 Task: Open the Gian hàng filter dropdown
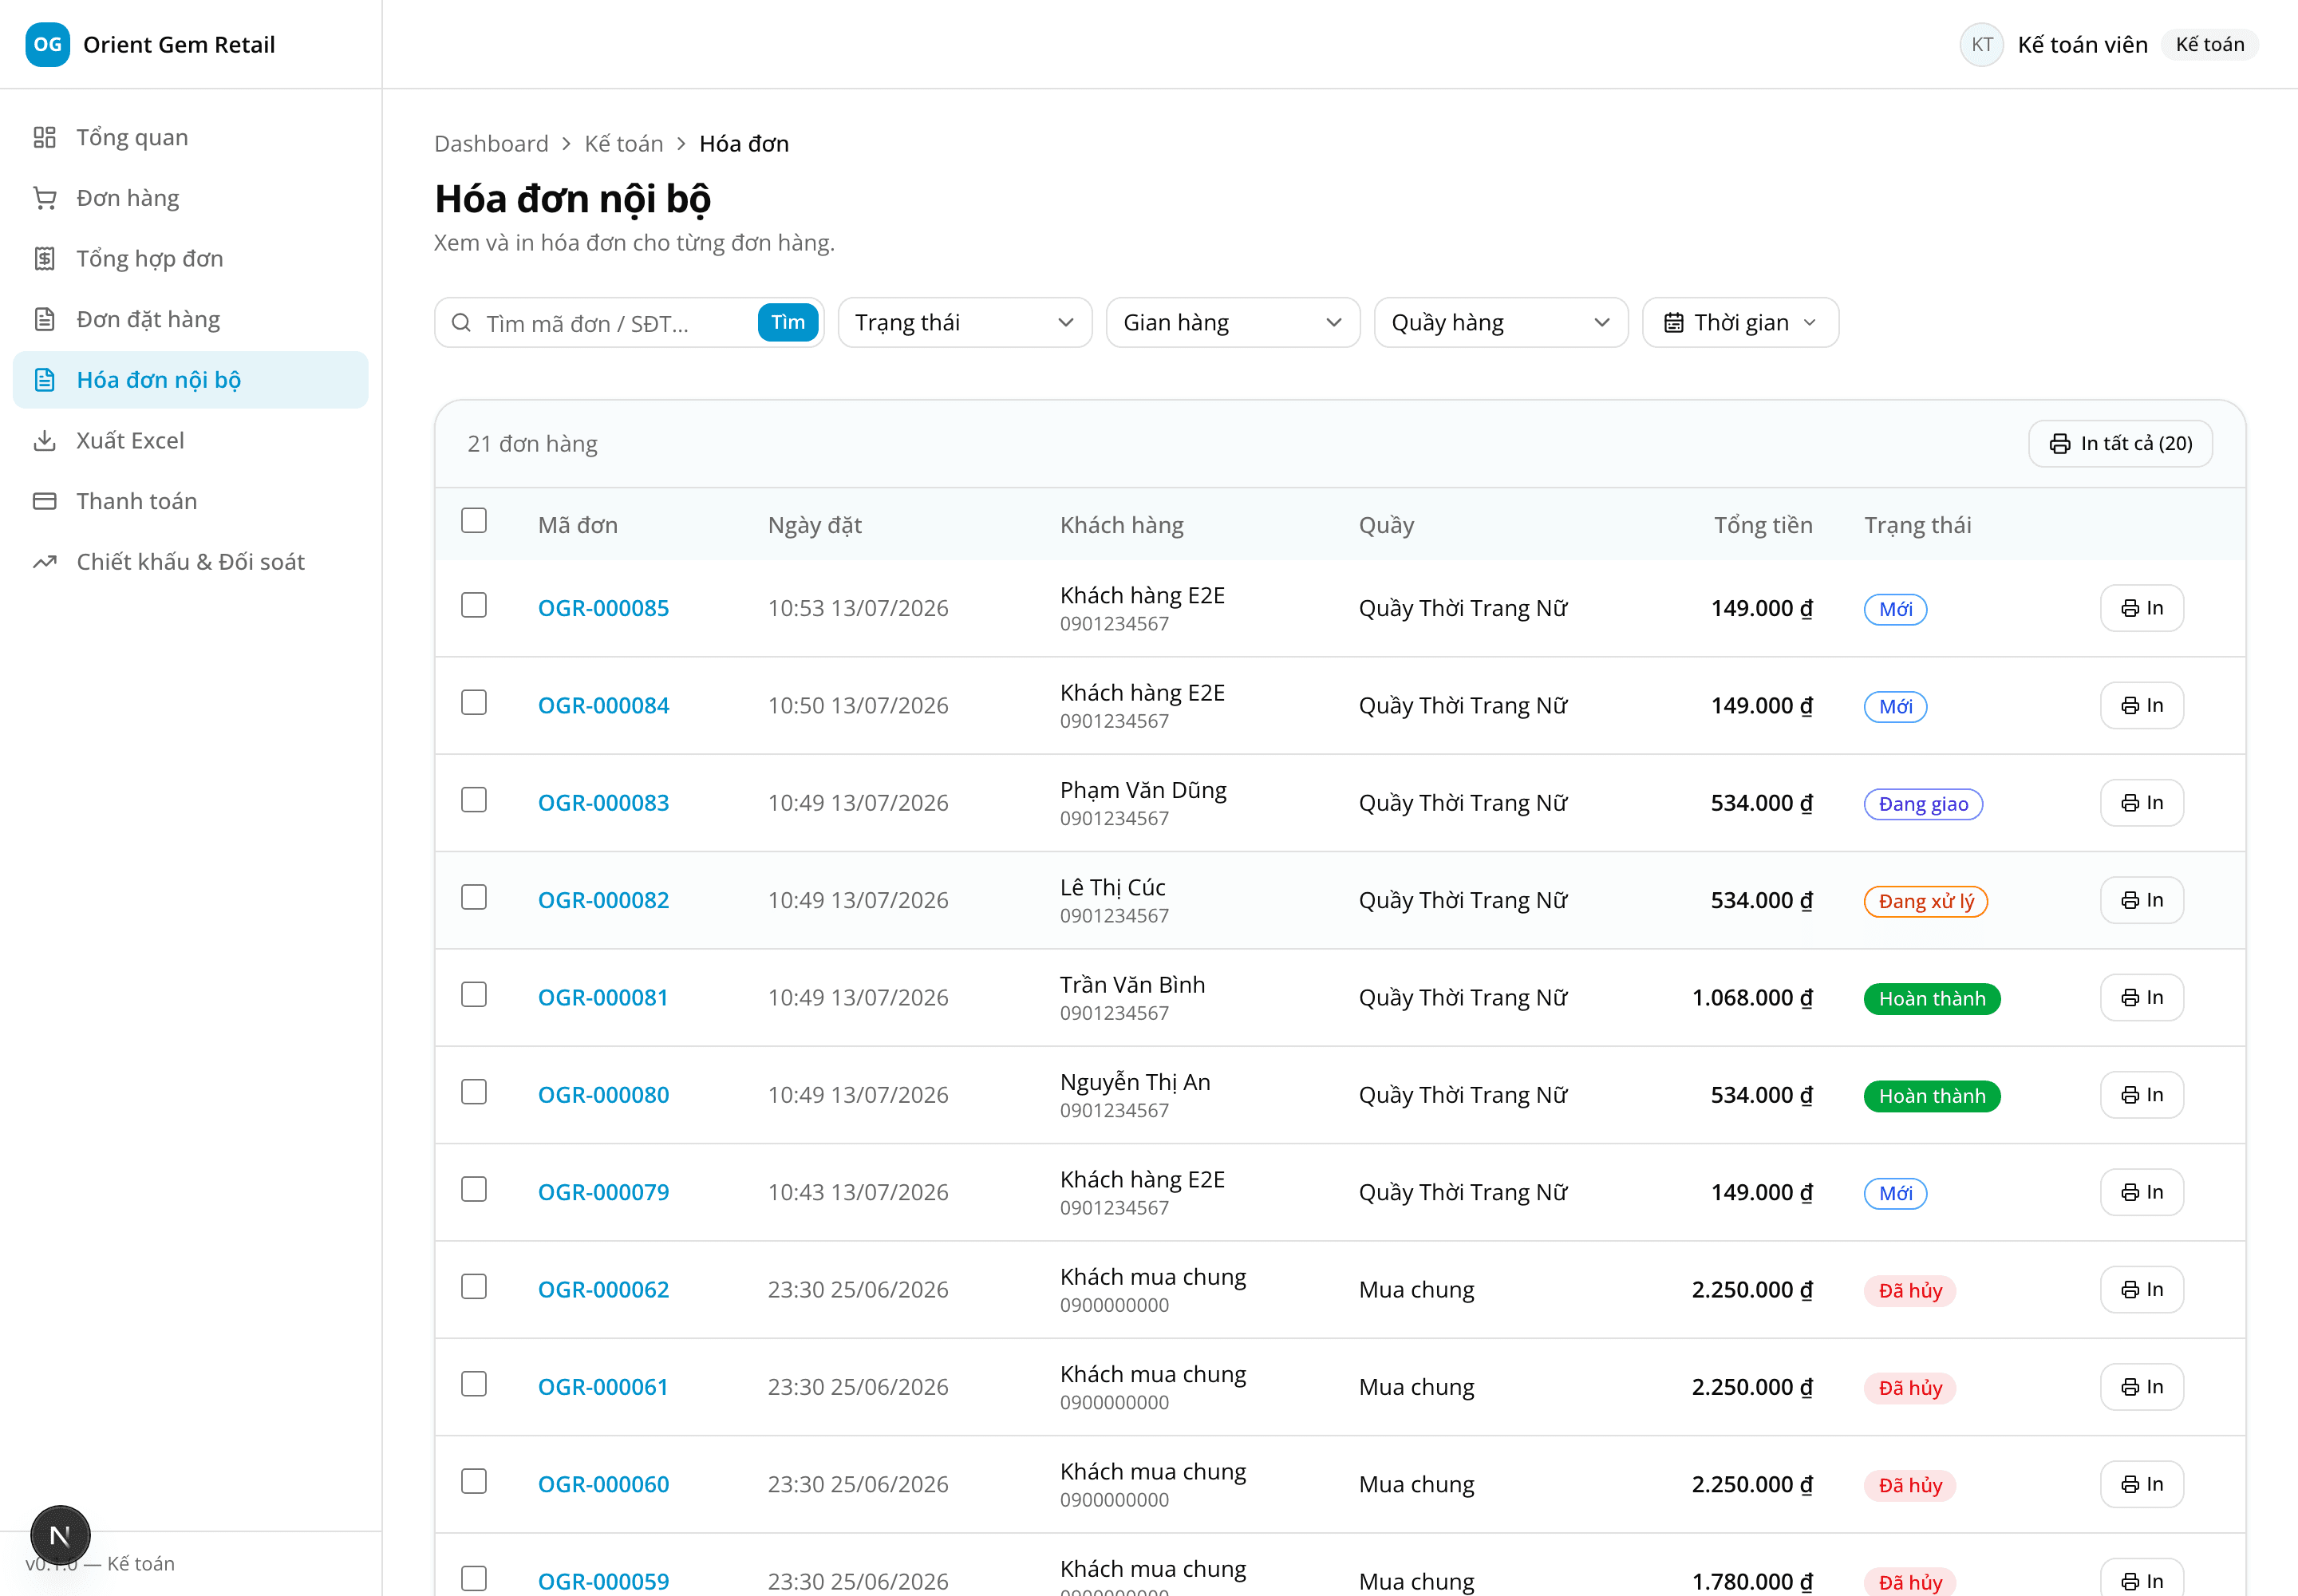coord(1233,323)
